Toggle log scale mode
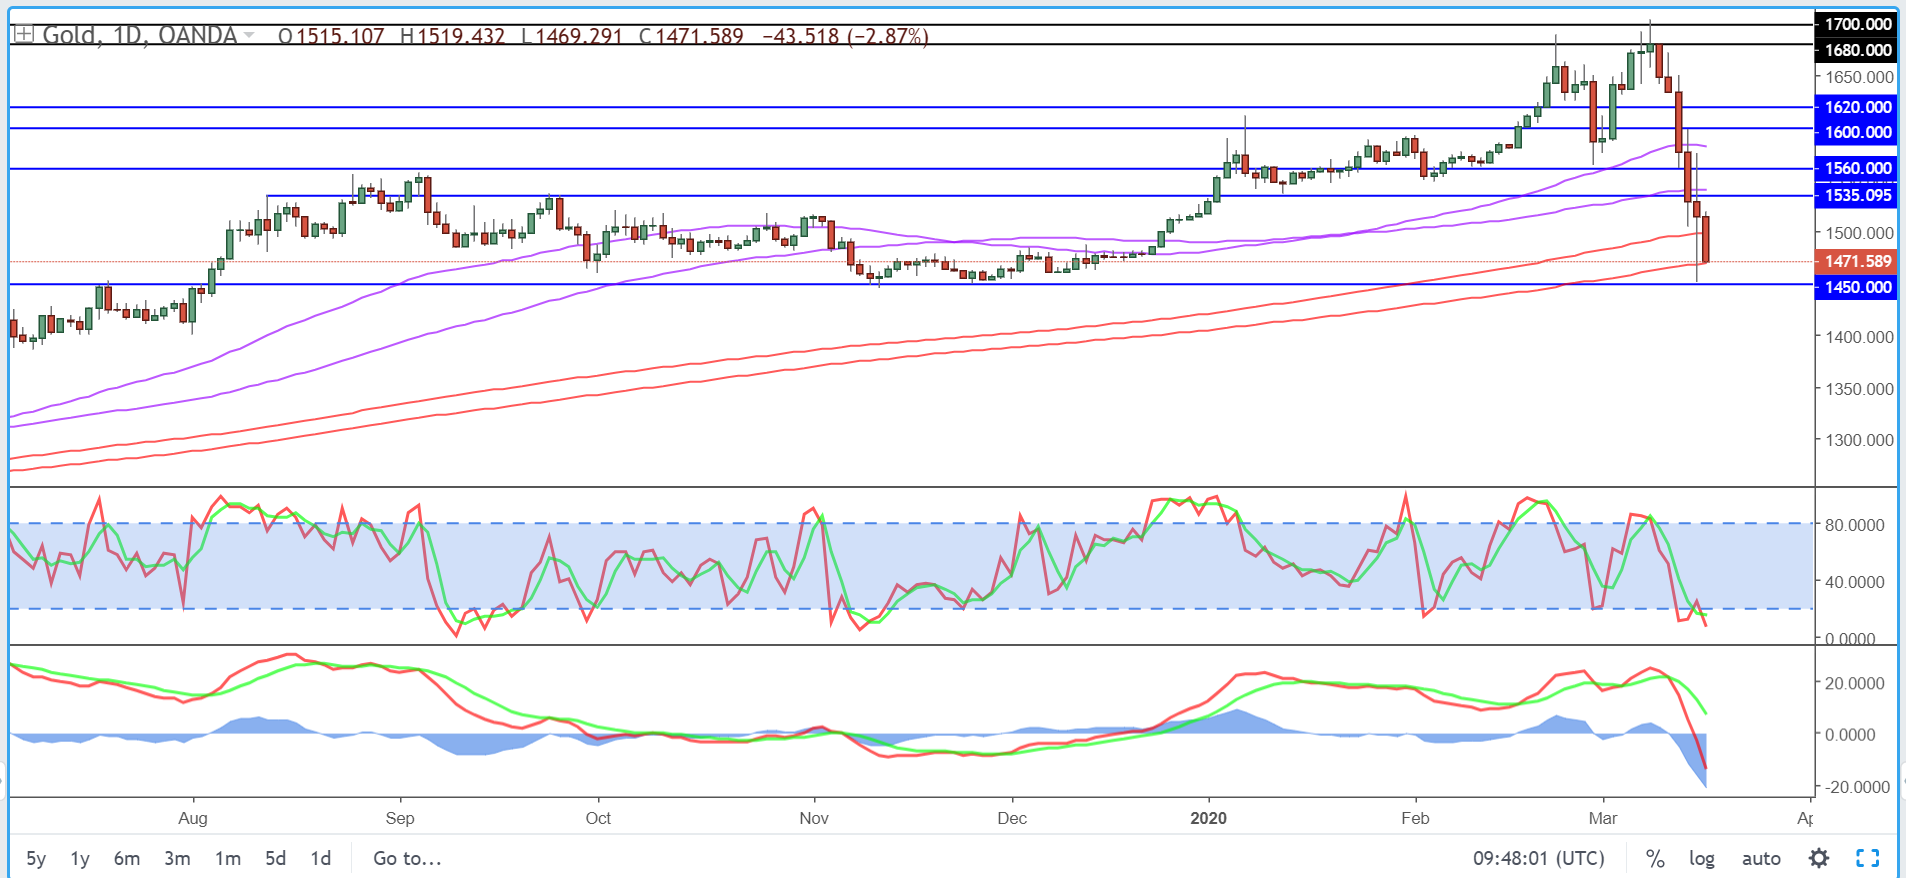 (1702, 858)
